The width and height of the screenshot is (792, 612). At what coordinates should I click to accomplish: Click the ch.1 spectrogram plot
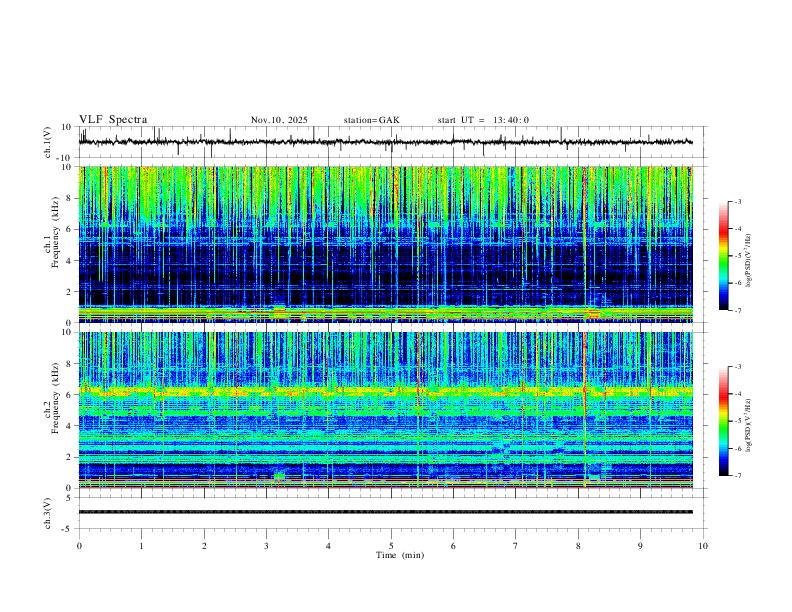coord(386,244)
